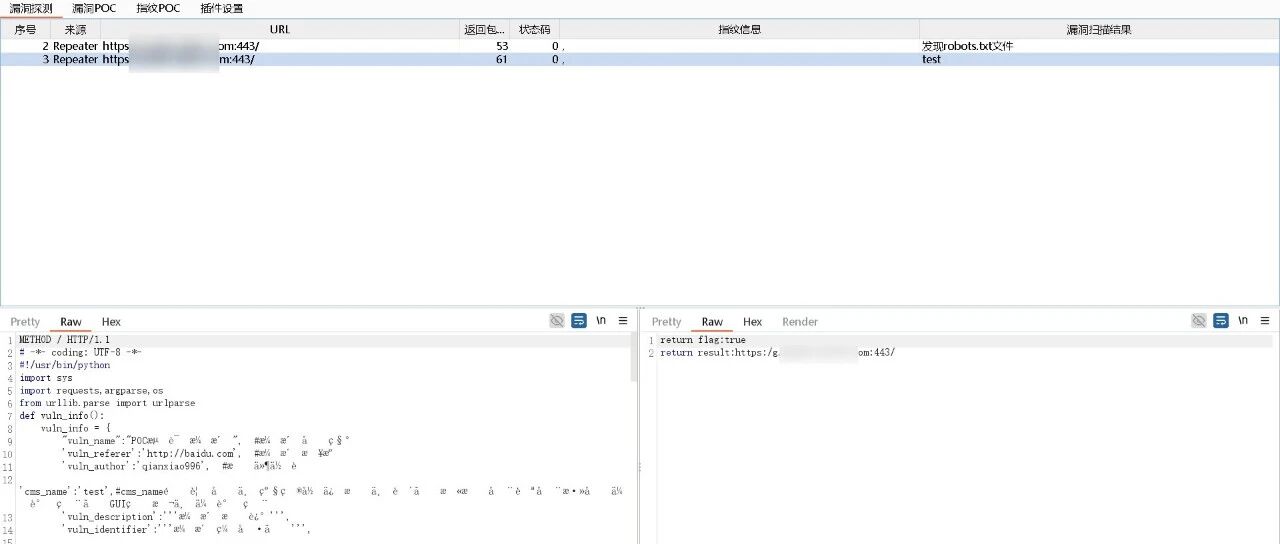
Task: Click code line 'import sys'
Action: [x=46, y=378]
